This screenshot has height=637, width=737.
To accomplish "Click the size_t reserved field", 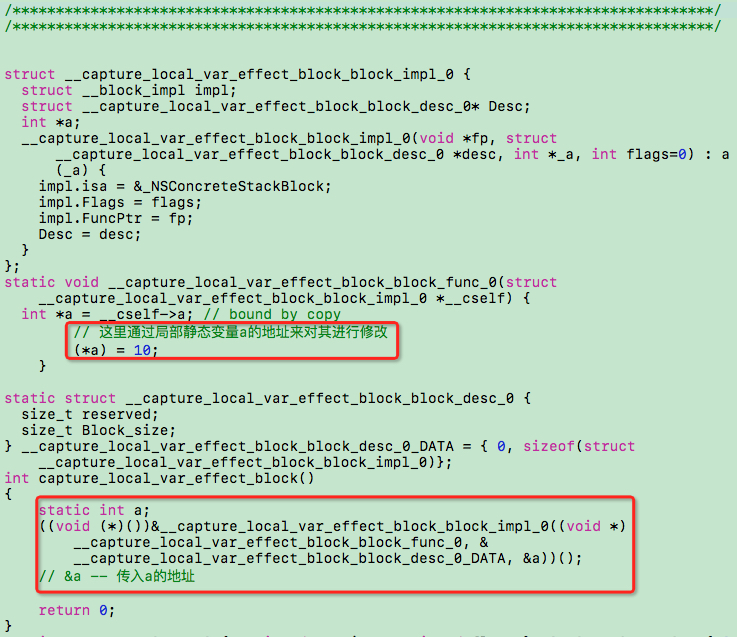I will pyautogui.click(x=90, y=414).
